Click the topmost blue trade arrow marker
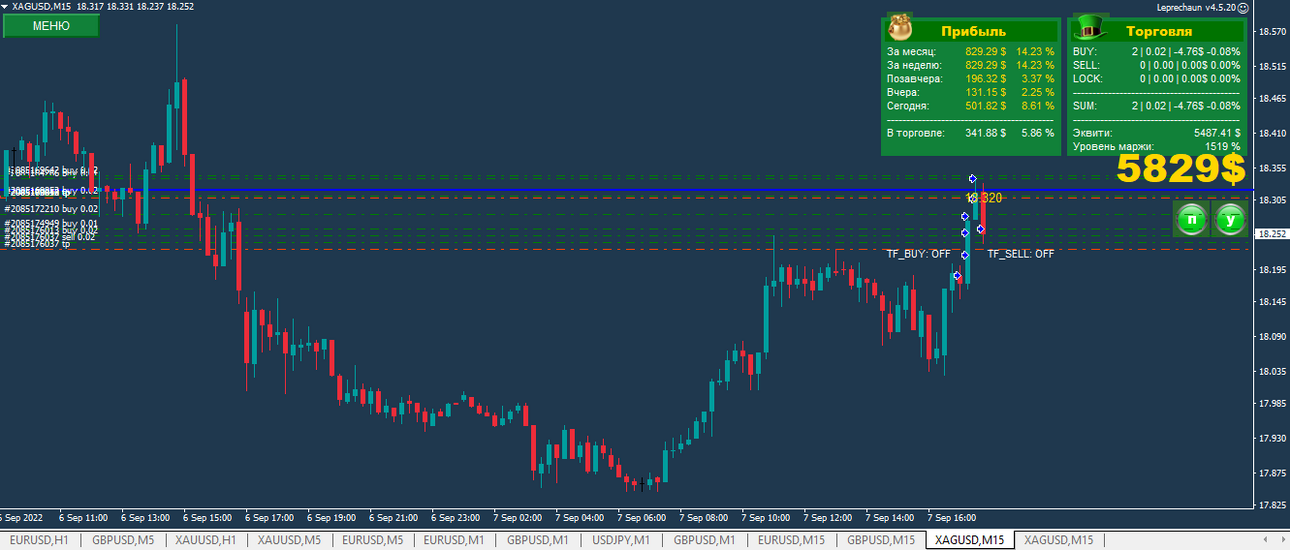The height and width of the screenshot is (550, 1290). [972, 178]
